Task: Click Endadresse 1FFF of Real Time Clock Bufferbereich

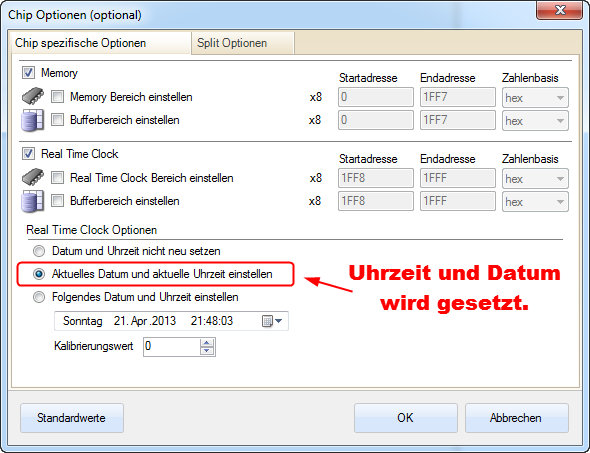Action: pos(458,201)
